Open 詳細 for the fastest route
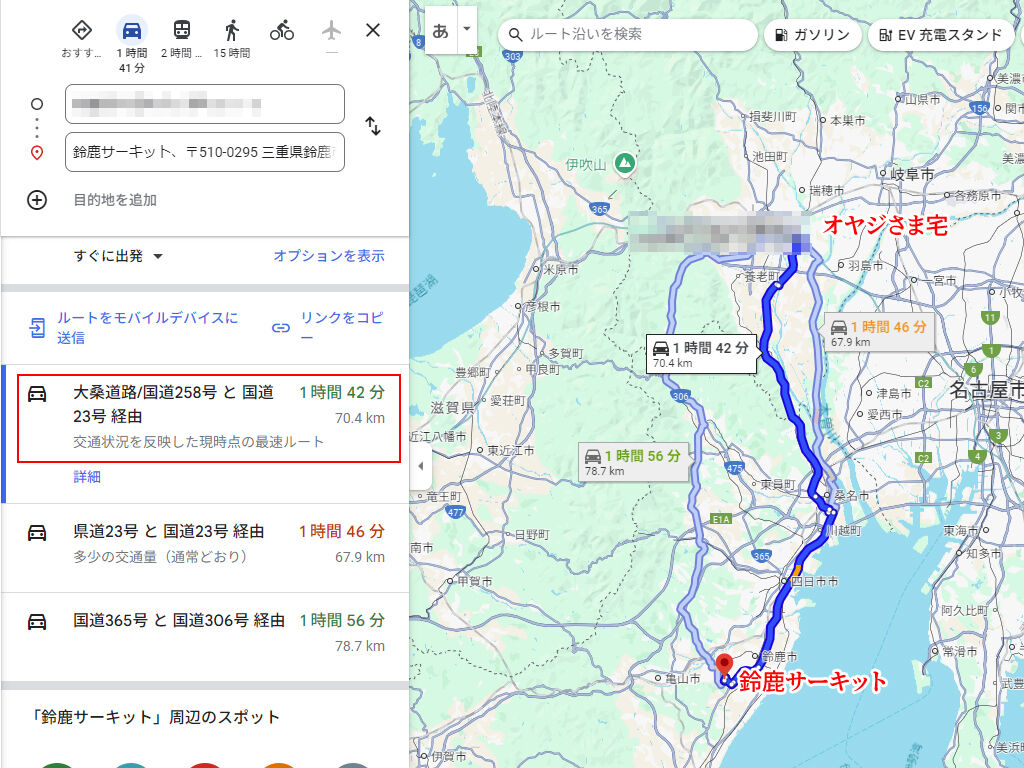The image size is (1024, 768). tap(87, 477)
